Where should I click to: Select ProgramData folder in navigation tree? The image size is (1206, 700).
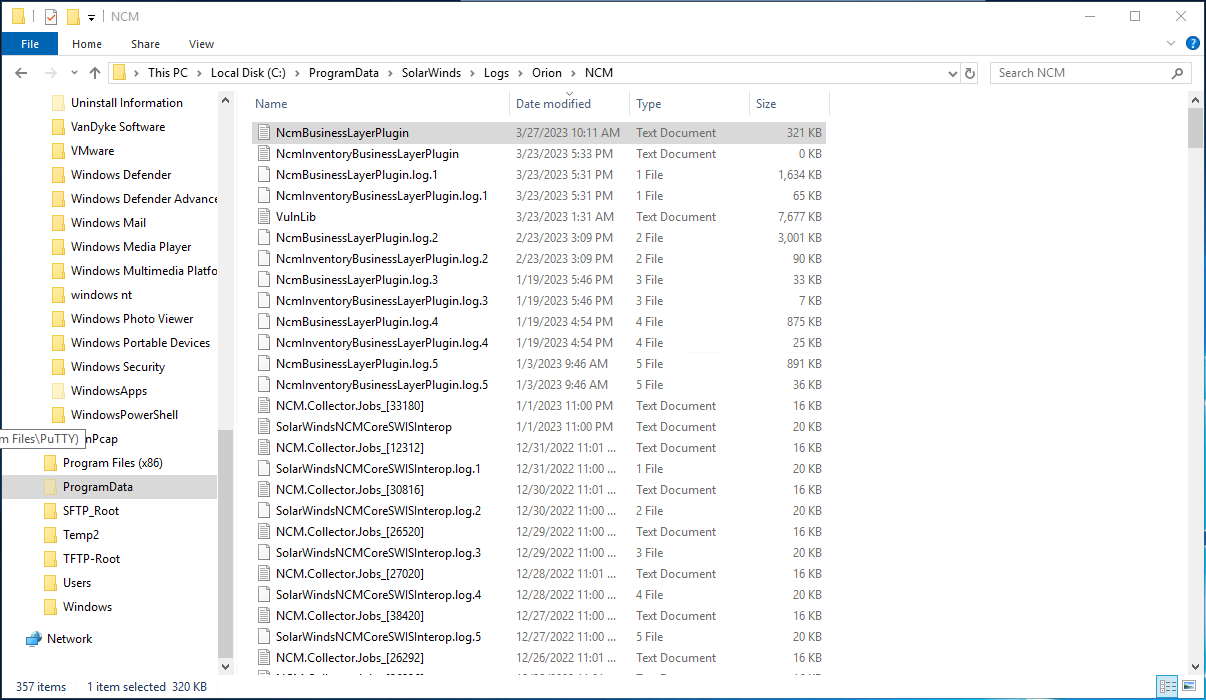click(98, 487)
